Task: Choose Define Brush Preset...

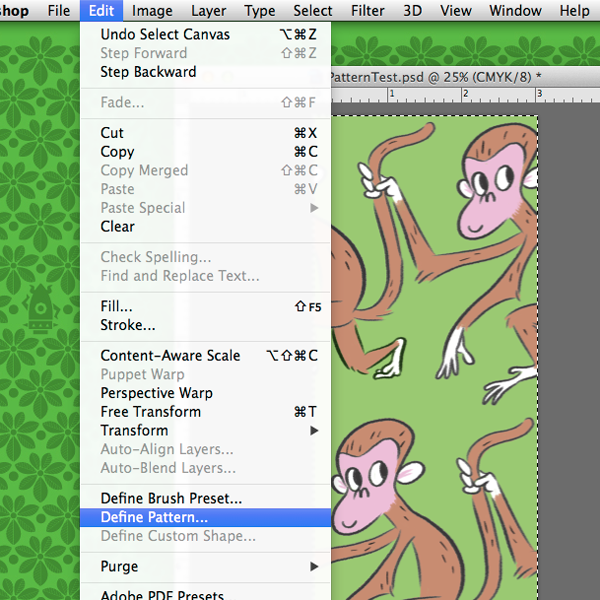Action: tap(205, 498)
